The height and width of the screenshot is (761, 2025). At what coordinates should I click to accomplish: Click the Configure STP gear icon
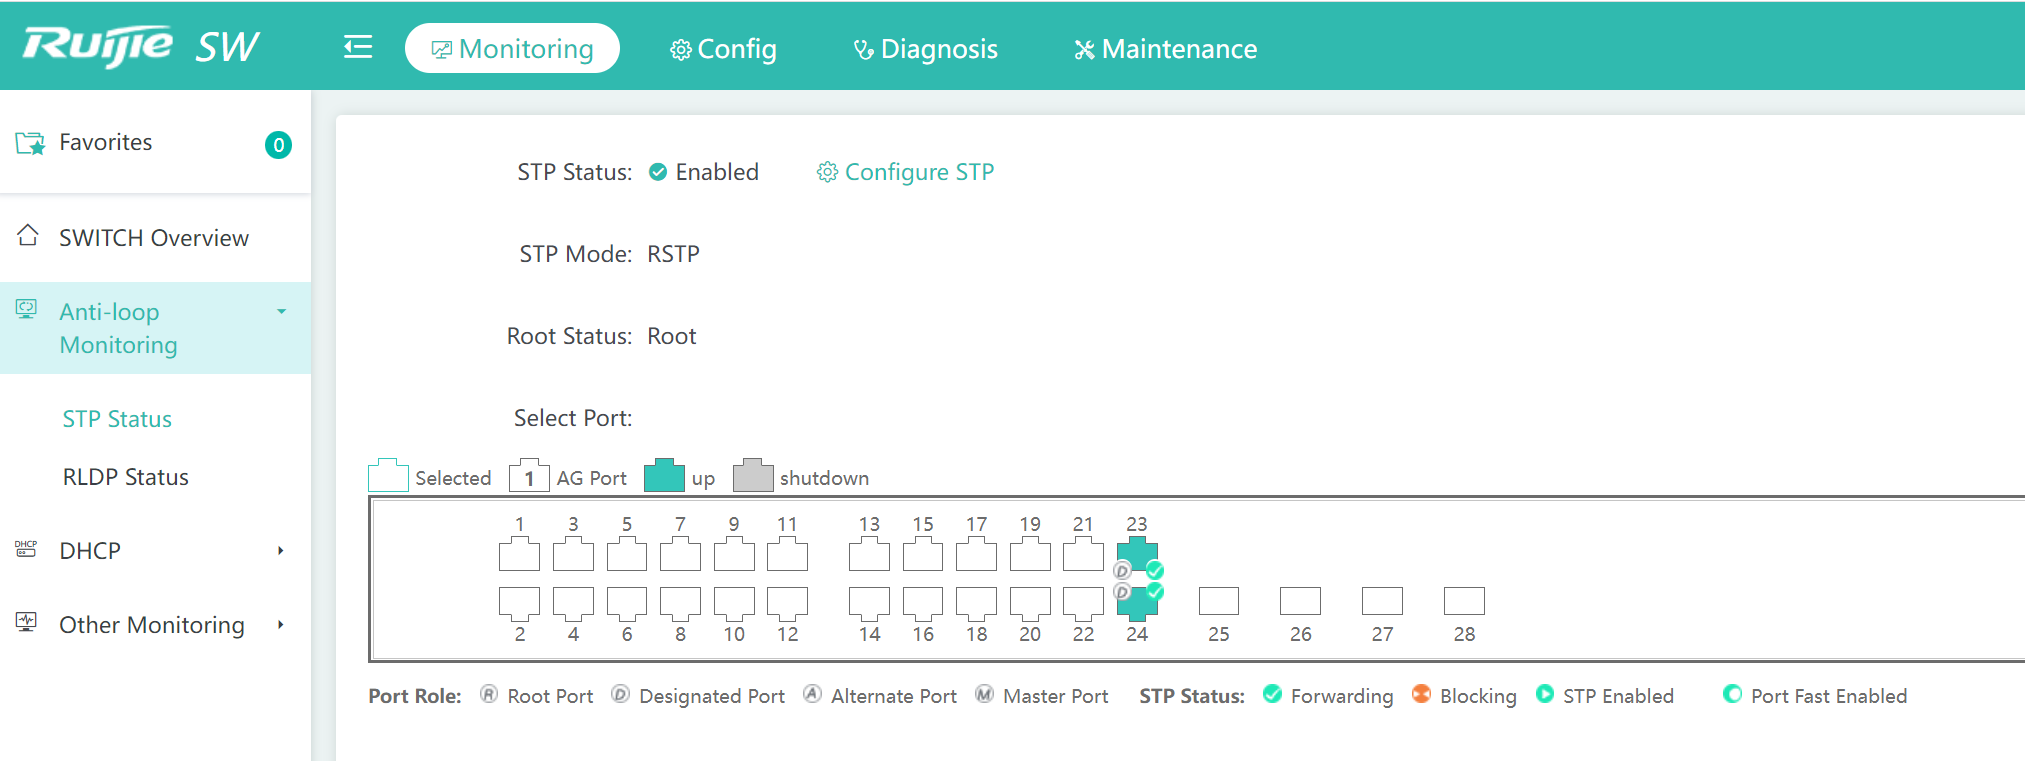(x=827, y=172)
